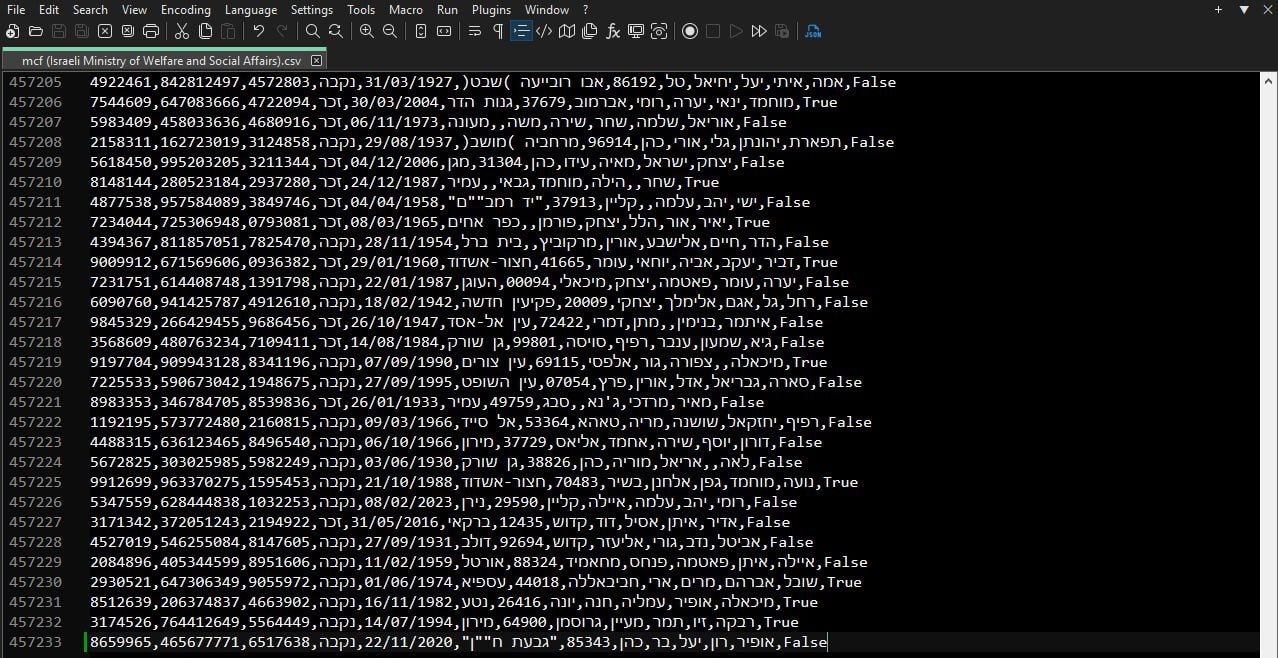
Task: Create a new file with the New icon
Action: pyautogui.click(x=13, y=31)
